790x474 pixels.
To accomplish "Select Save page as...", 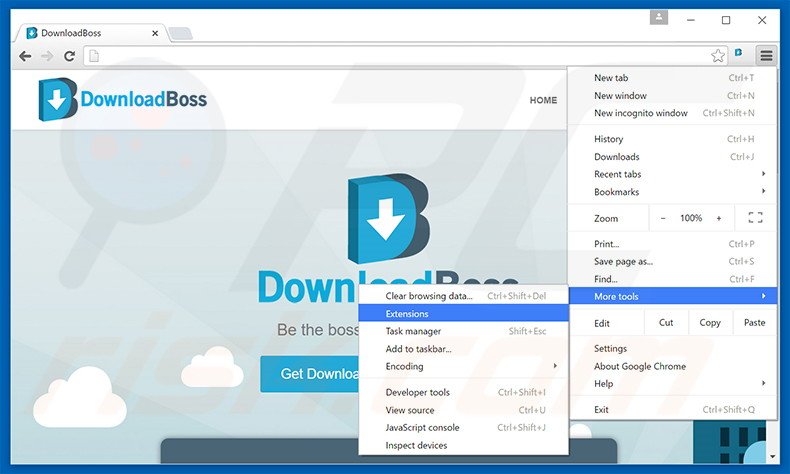I will (673, 261).
